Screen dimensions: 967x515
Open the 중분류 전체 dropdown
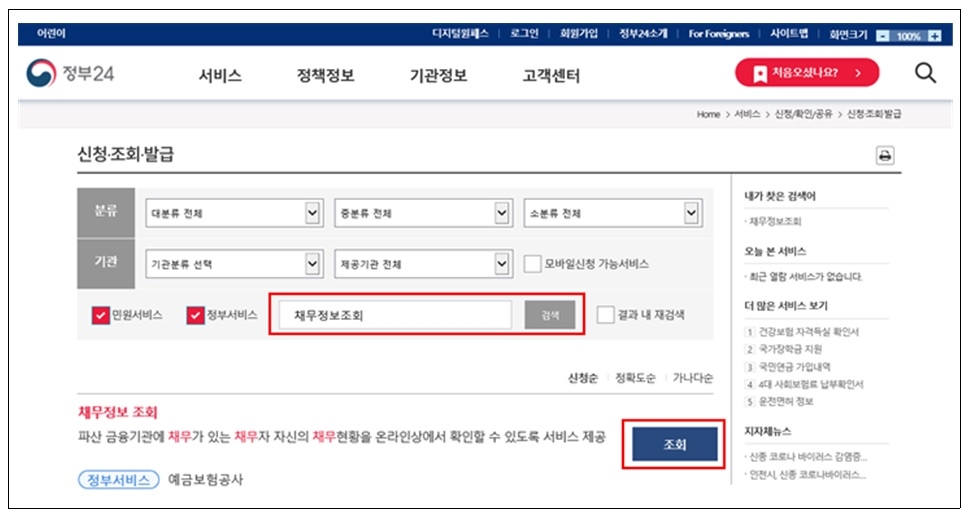[x=423, y=213]
